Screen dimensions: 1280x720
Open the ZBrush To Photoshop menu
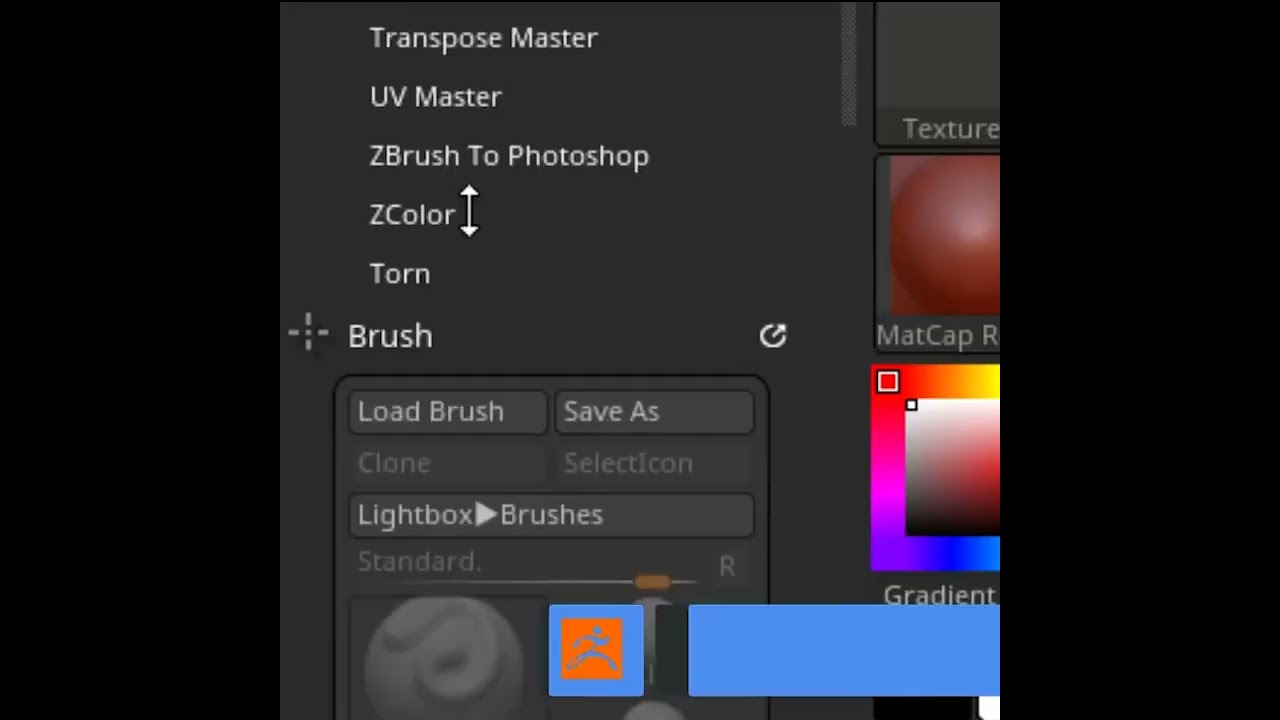509,156
